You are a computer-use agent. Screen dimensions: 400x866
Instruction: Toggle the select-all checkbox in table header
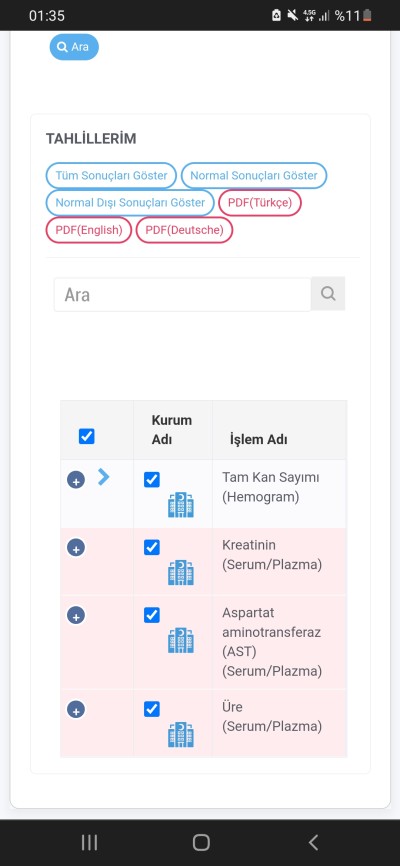tap(87, 436)
